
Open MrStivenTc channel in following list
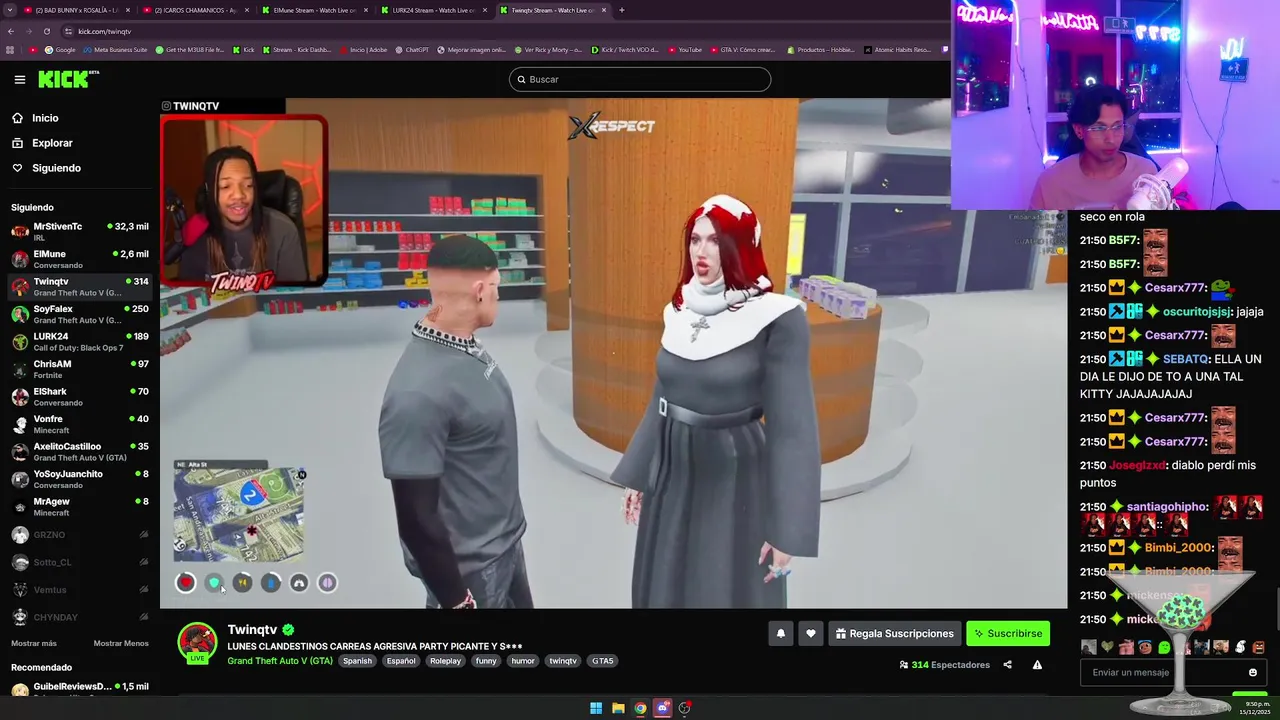[80, 231]
